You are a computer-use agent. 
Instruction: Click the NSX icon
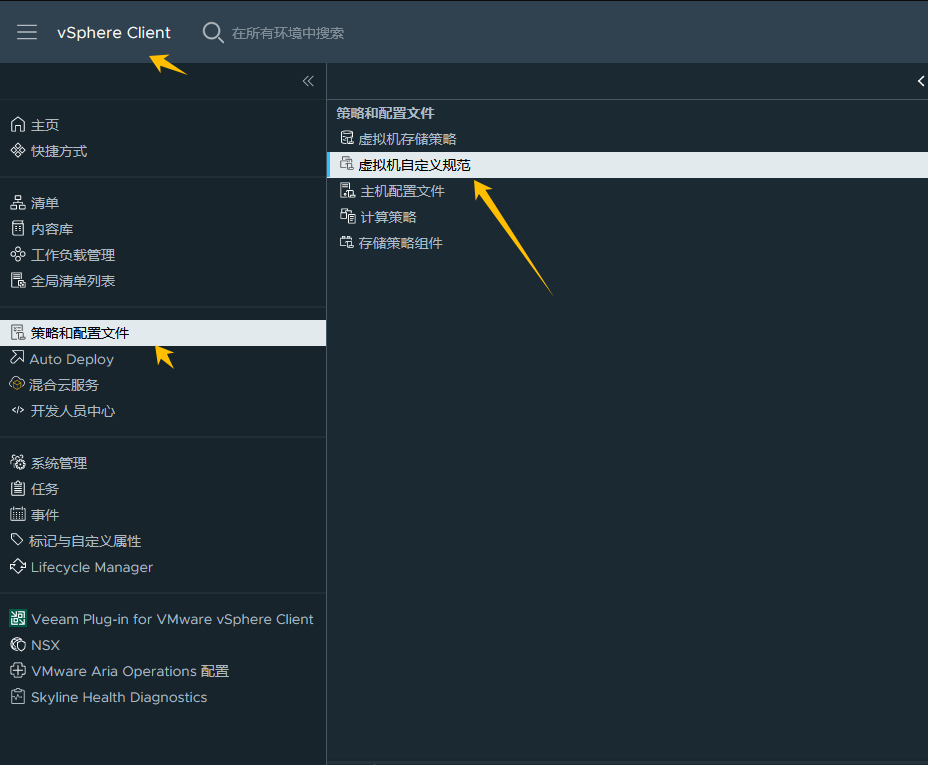pos(18,644)
